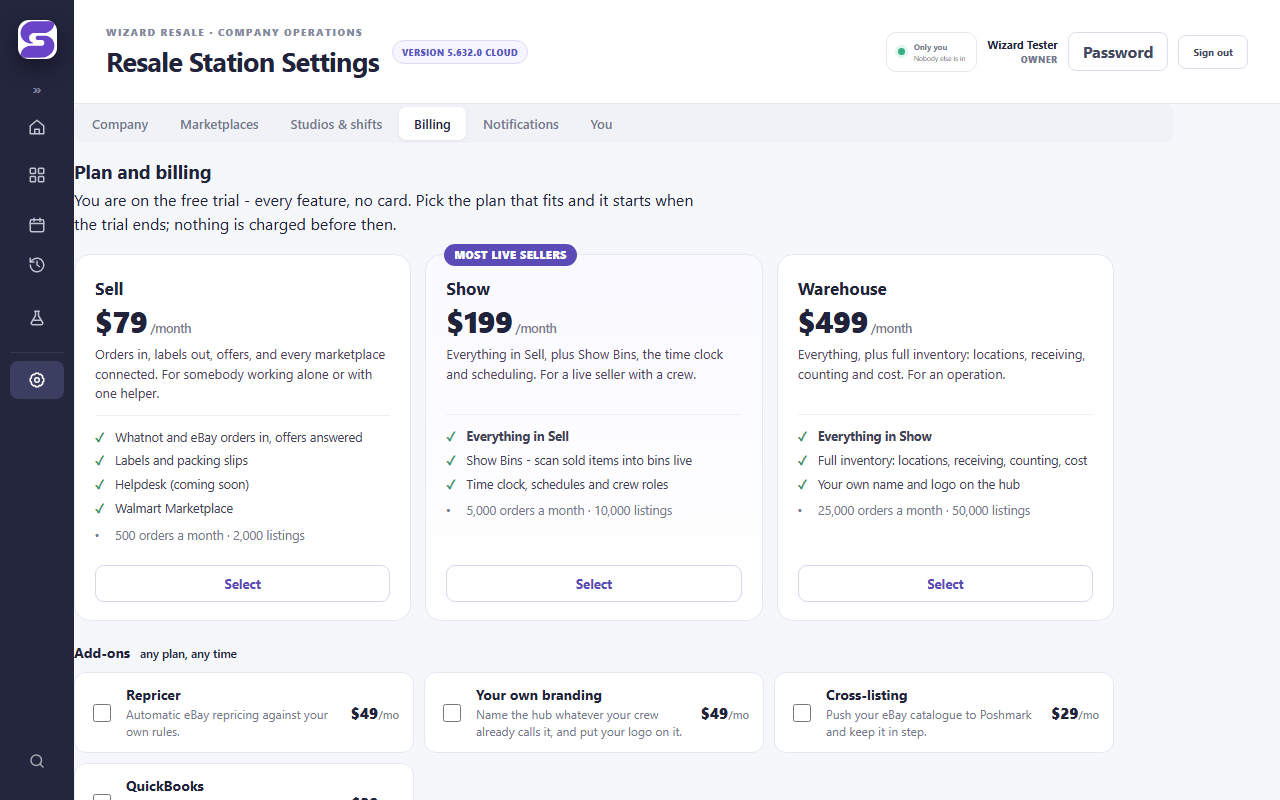Screen dimensions: 1280x800
Task: Click the $79 /month price
Action: point(143,323)
